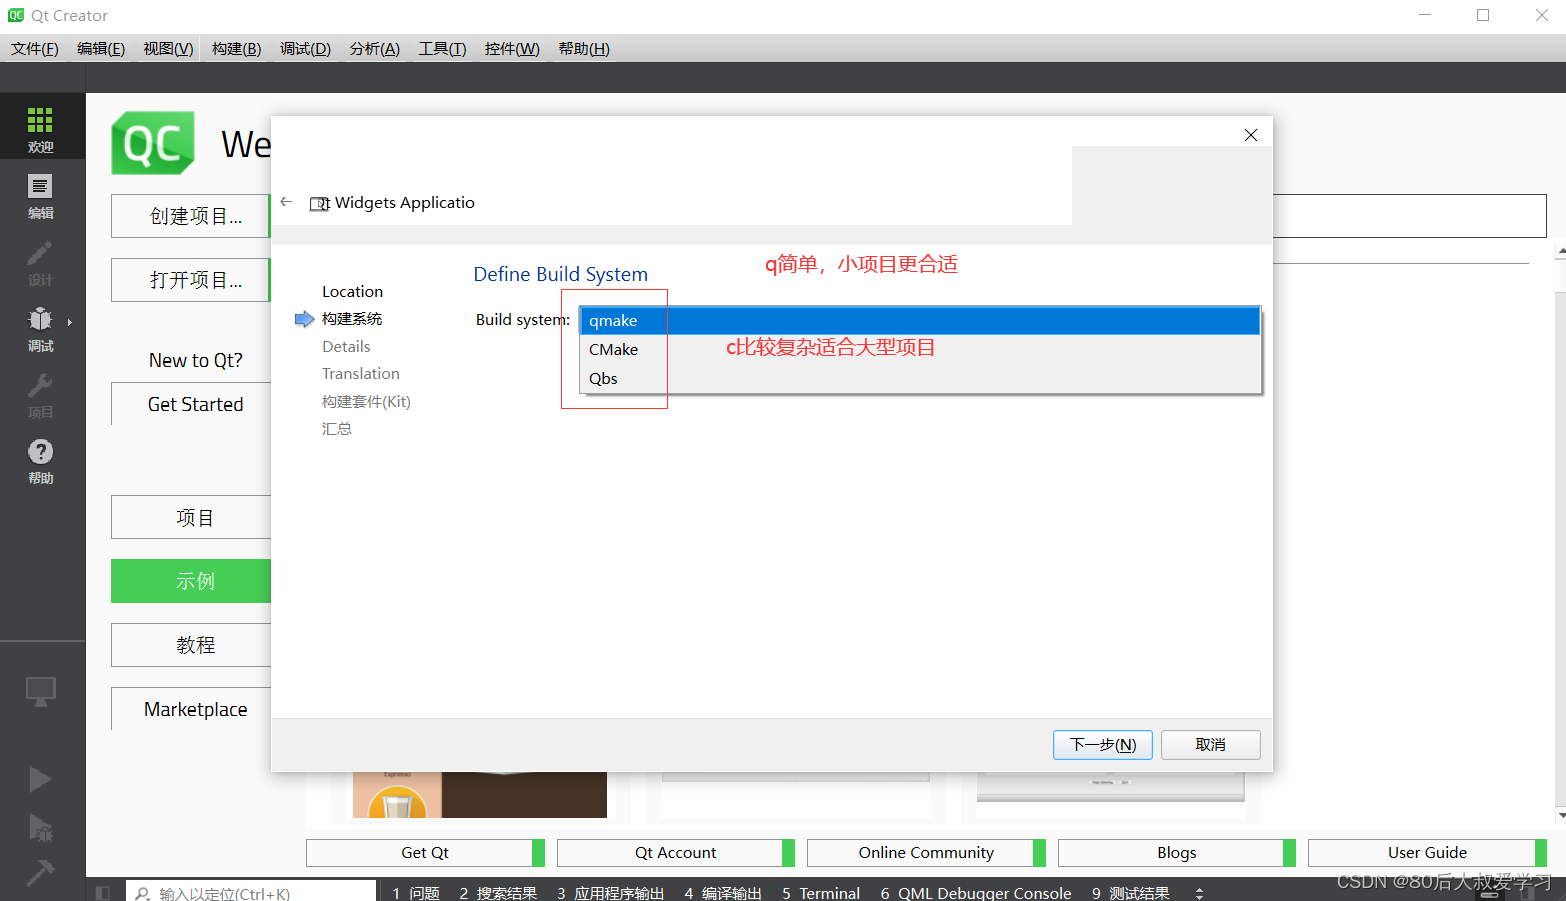Open the 9 测试结果 pane
1566x901 pixels.
tap(1131, 893)
